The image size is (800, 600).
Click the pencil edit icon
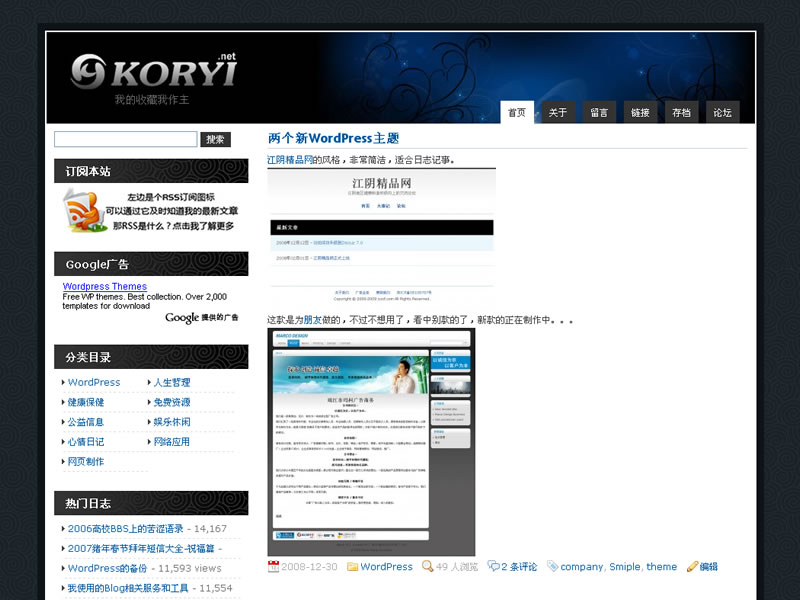point(692,566)
